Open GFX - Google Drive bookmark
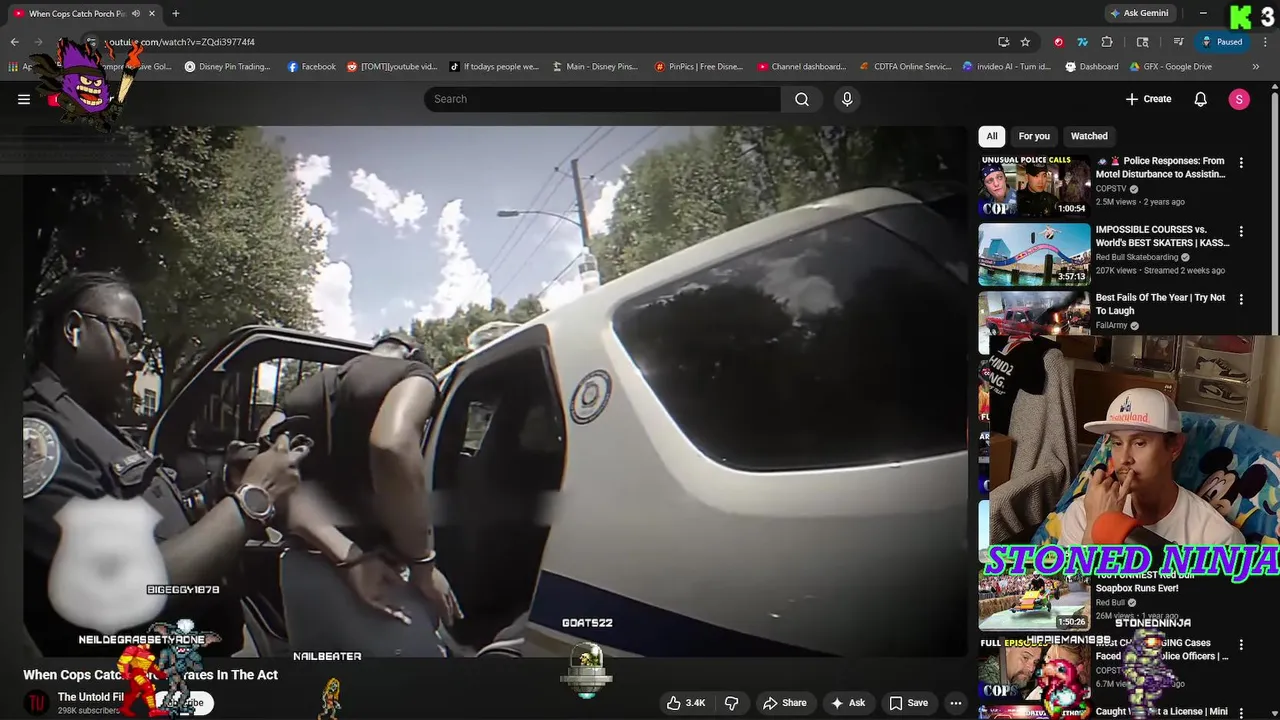This screenshot has width=1280, height=720. 1171,67
